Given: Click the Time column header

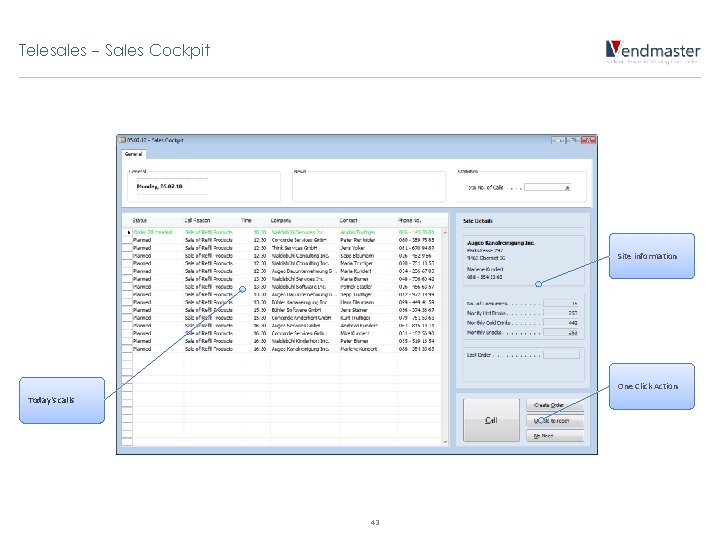Looking at the screenshot, I should [x=247, y=220].
